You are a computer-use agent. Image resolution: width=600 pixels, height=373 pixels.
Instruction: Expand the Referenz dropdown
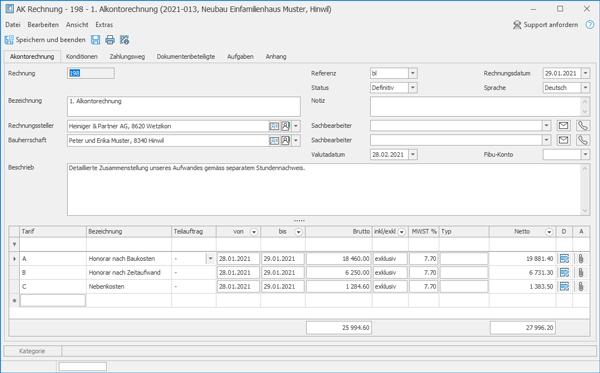point(412,73)
